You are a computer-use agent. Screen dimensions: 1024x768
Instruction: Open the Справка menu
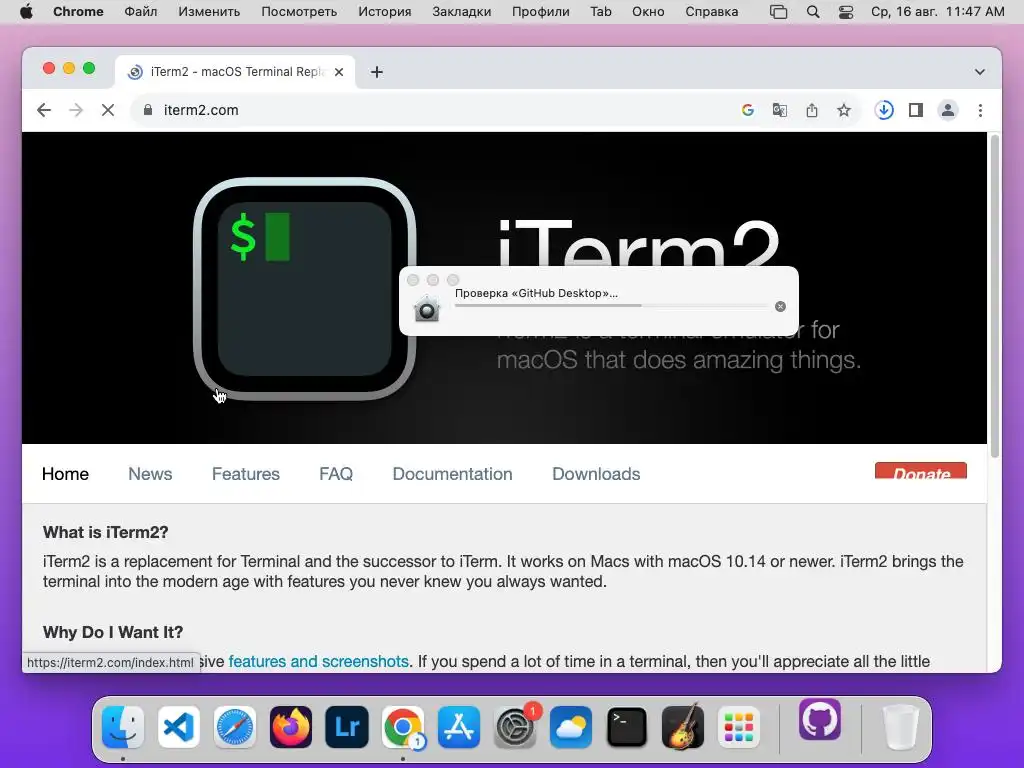[x=712, y=12]
